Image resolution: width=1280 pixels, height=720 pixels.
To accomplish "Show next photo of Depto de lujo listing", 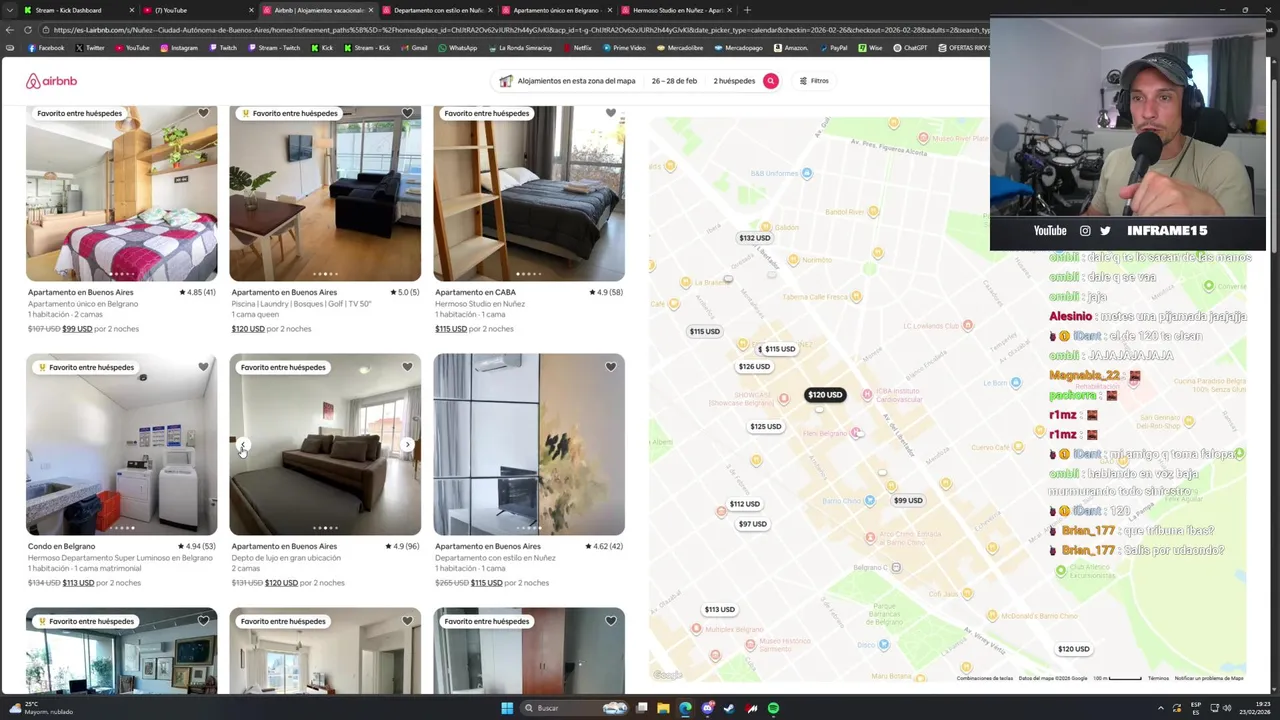I will pyautogui.click(x=407, y=445).
